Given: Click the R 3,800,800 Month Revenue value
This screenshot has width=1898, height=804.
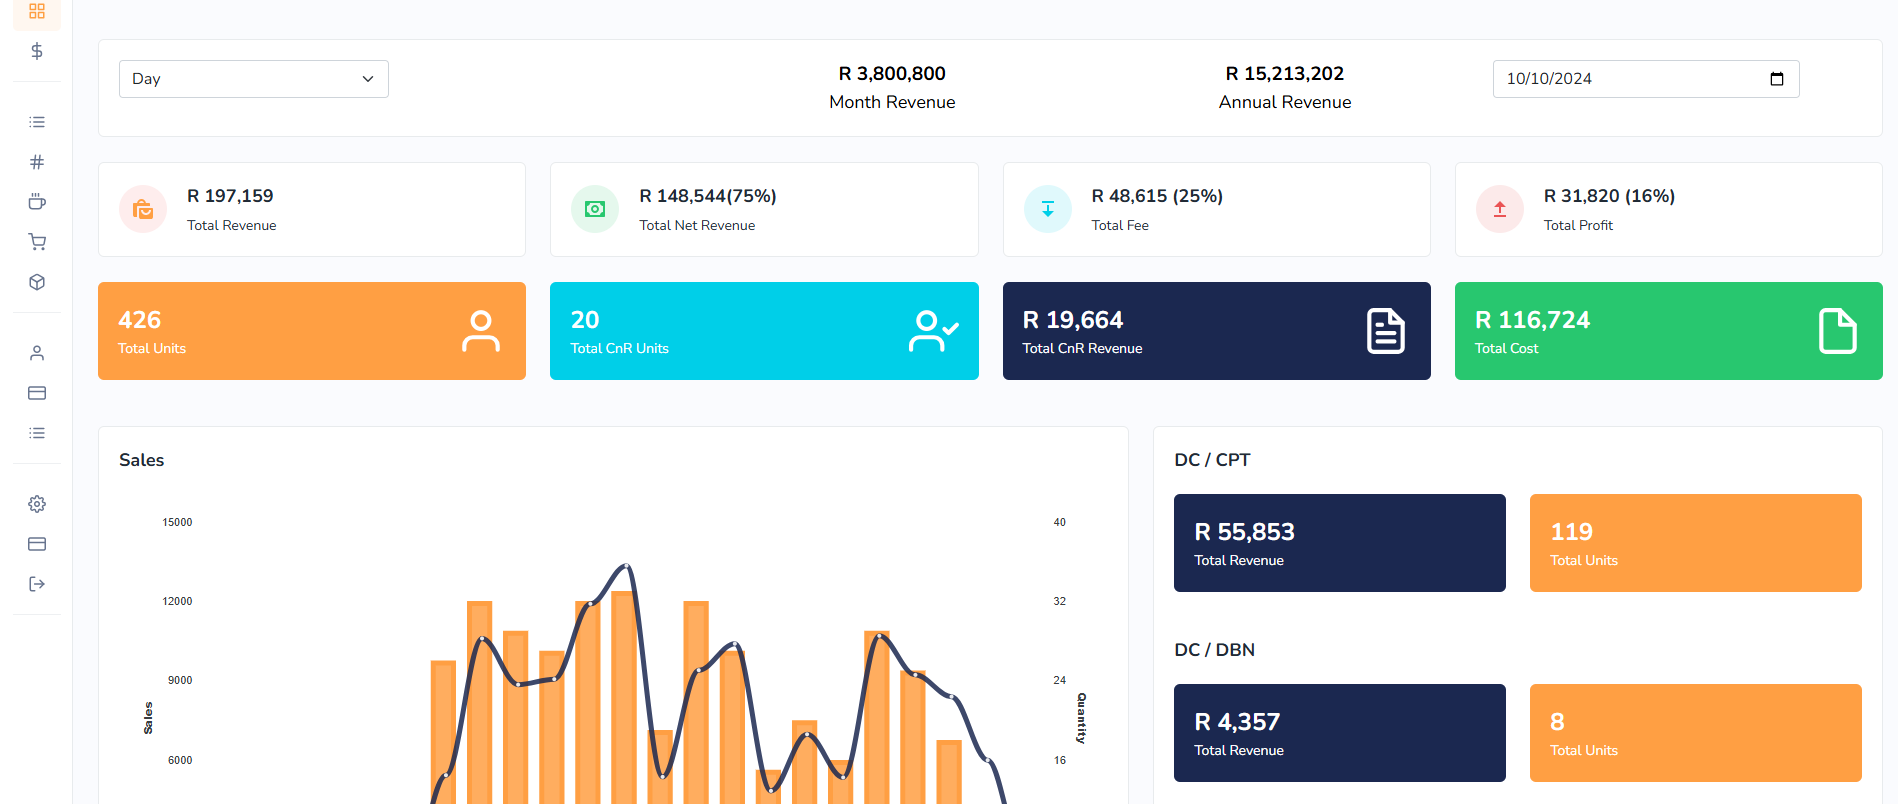Looking at the screenshot, I should (892, 74).
